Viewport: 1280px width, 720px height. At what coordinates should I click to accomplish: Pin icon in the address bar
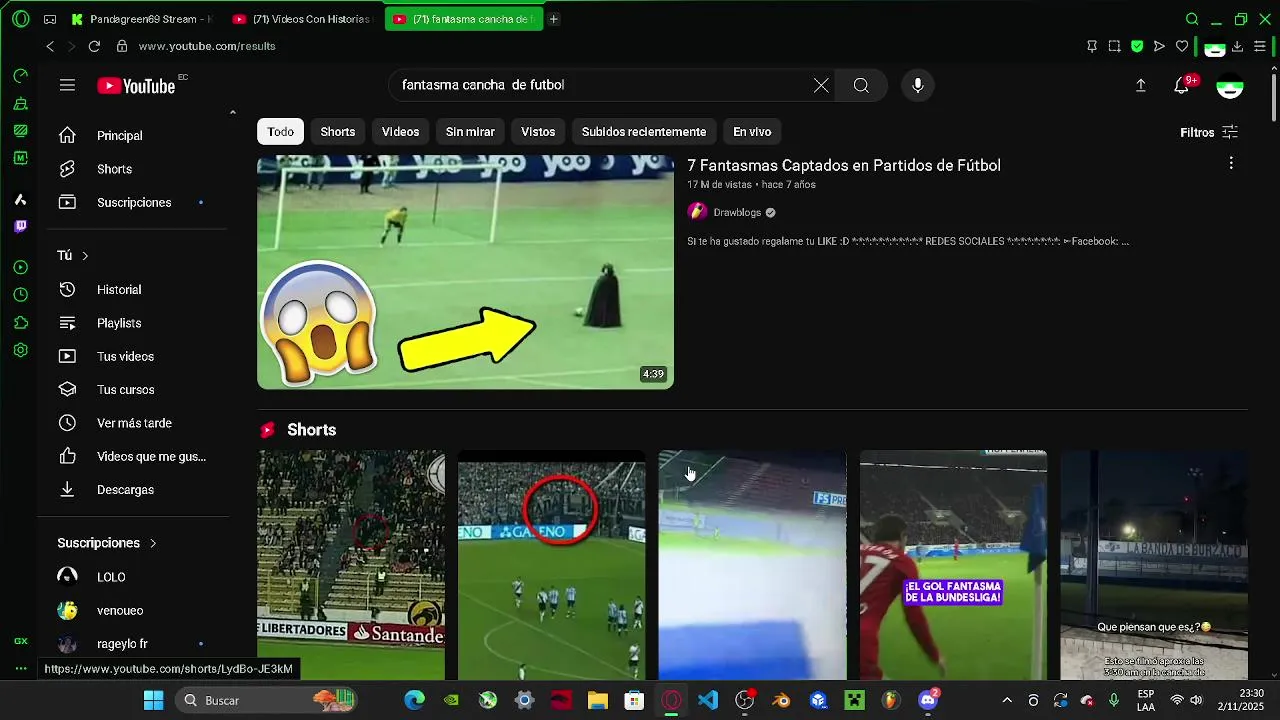click(x=1092, y=46)
